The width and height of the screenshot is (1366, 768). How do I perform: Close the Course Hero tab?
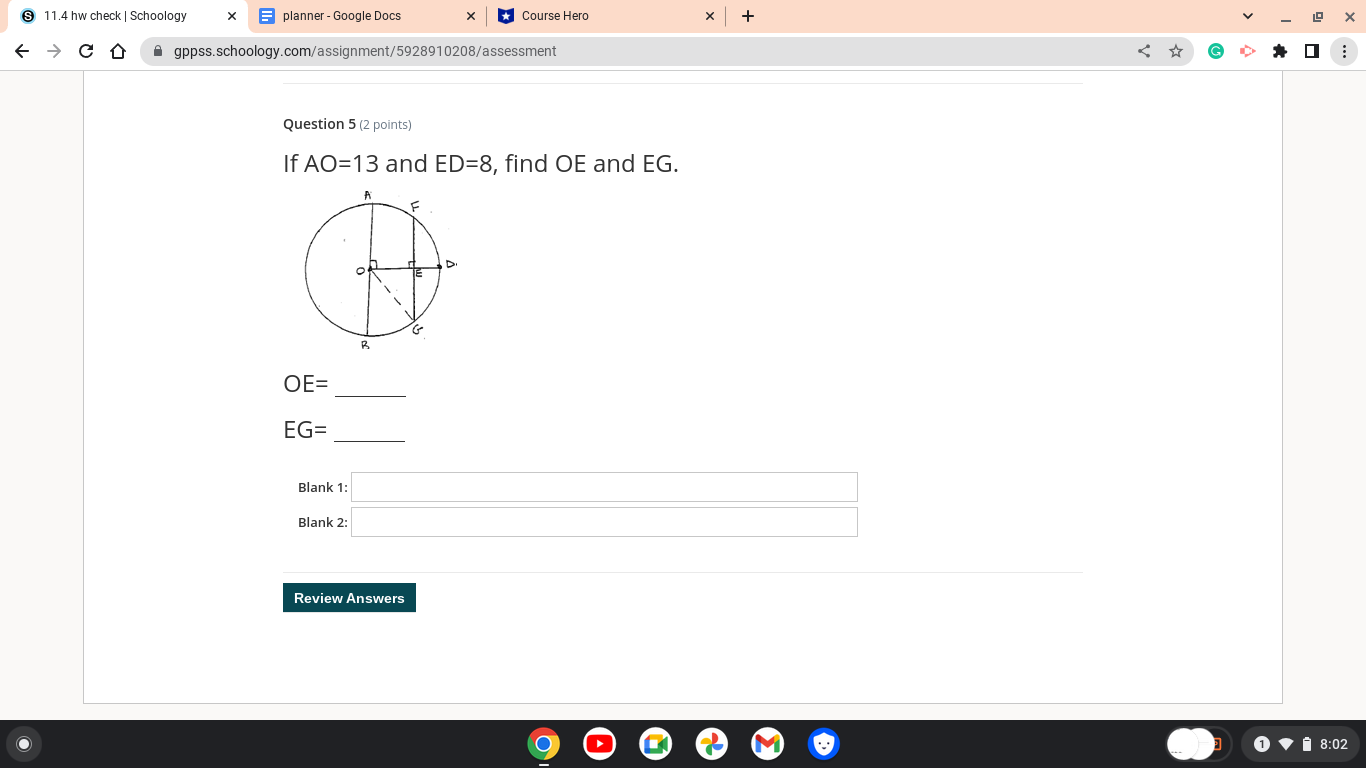710,16
